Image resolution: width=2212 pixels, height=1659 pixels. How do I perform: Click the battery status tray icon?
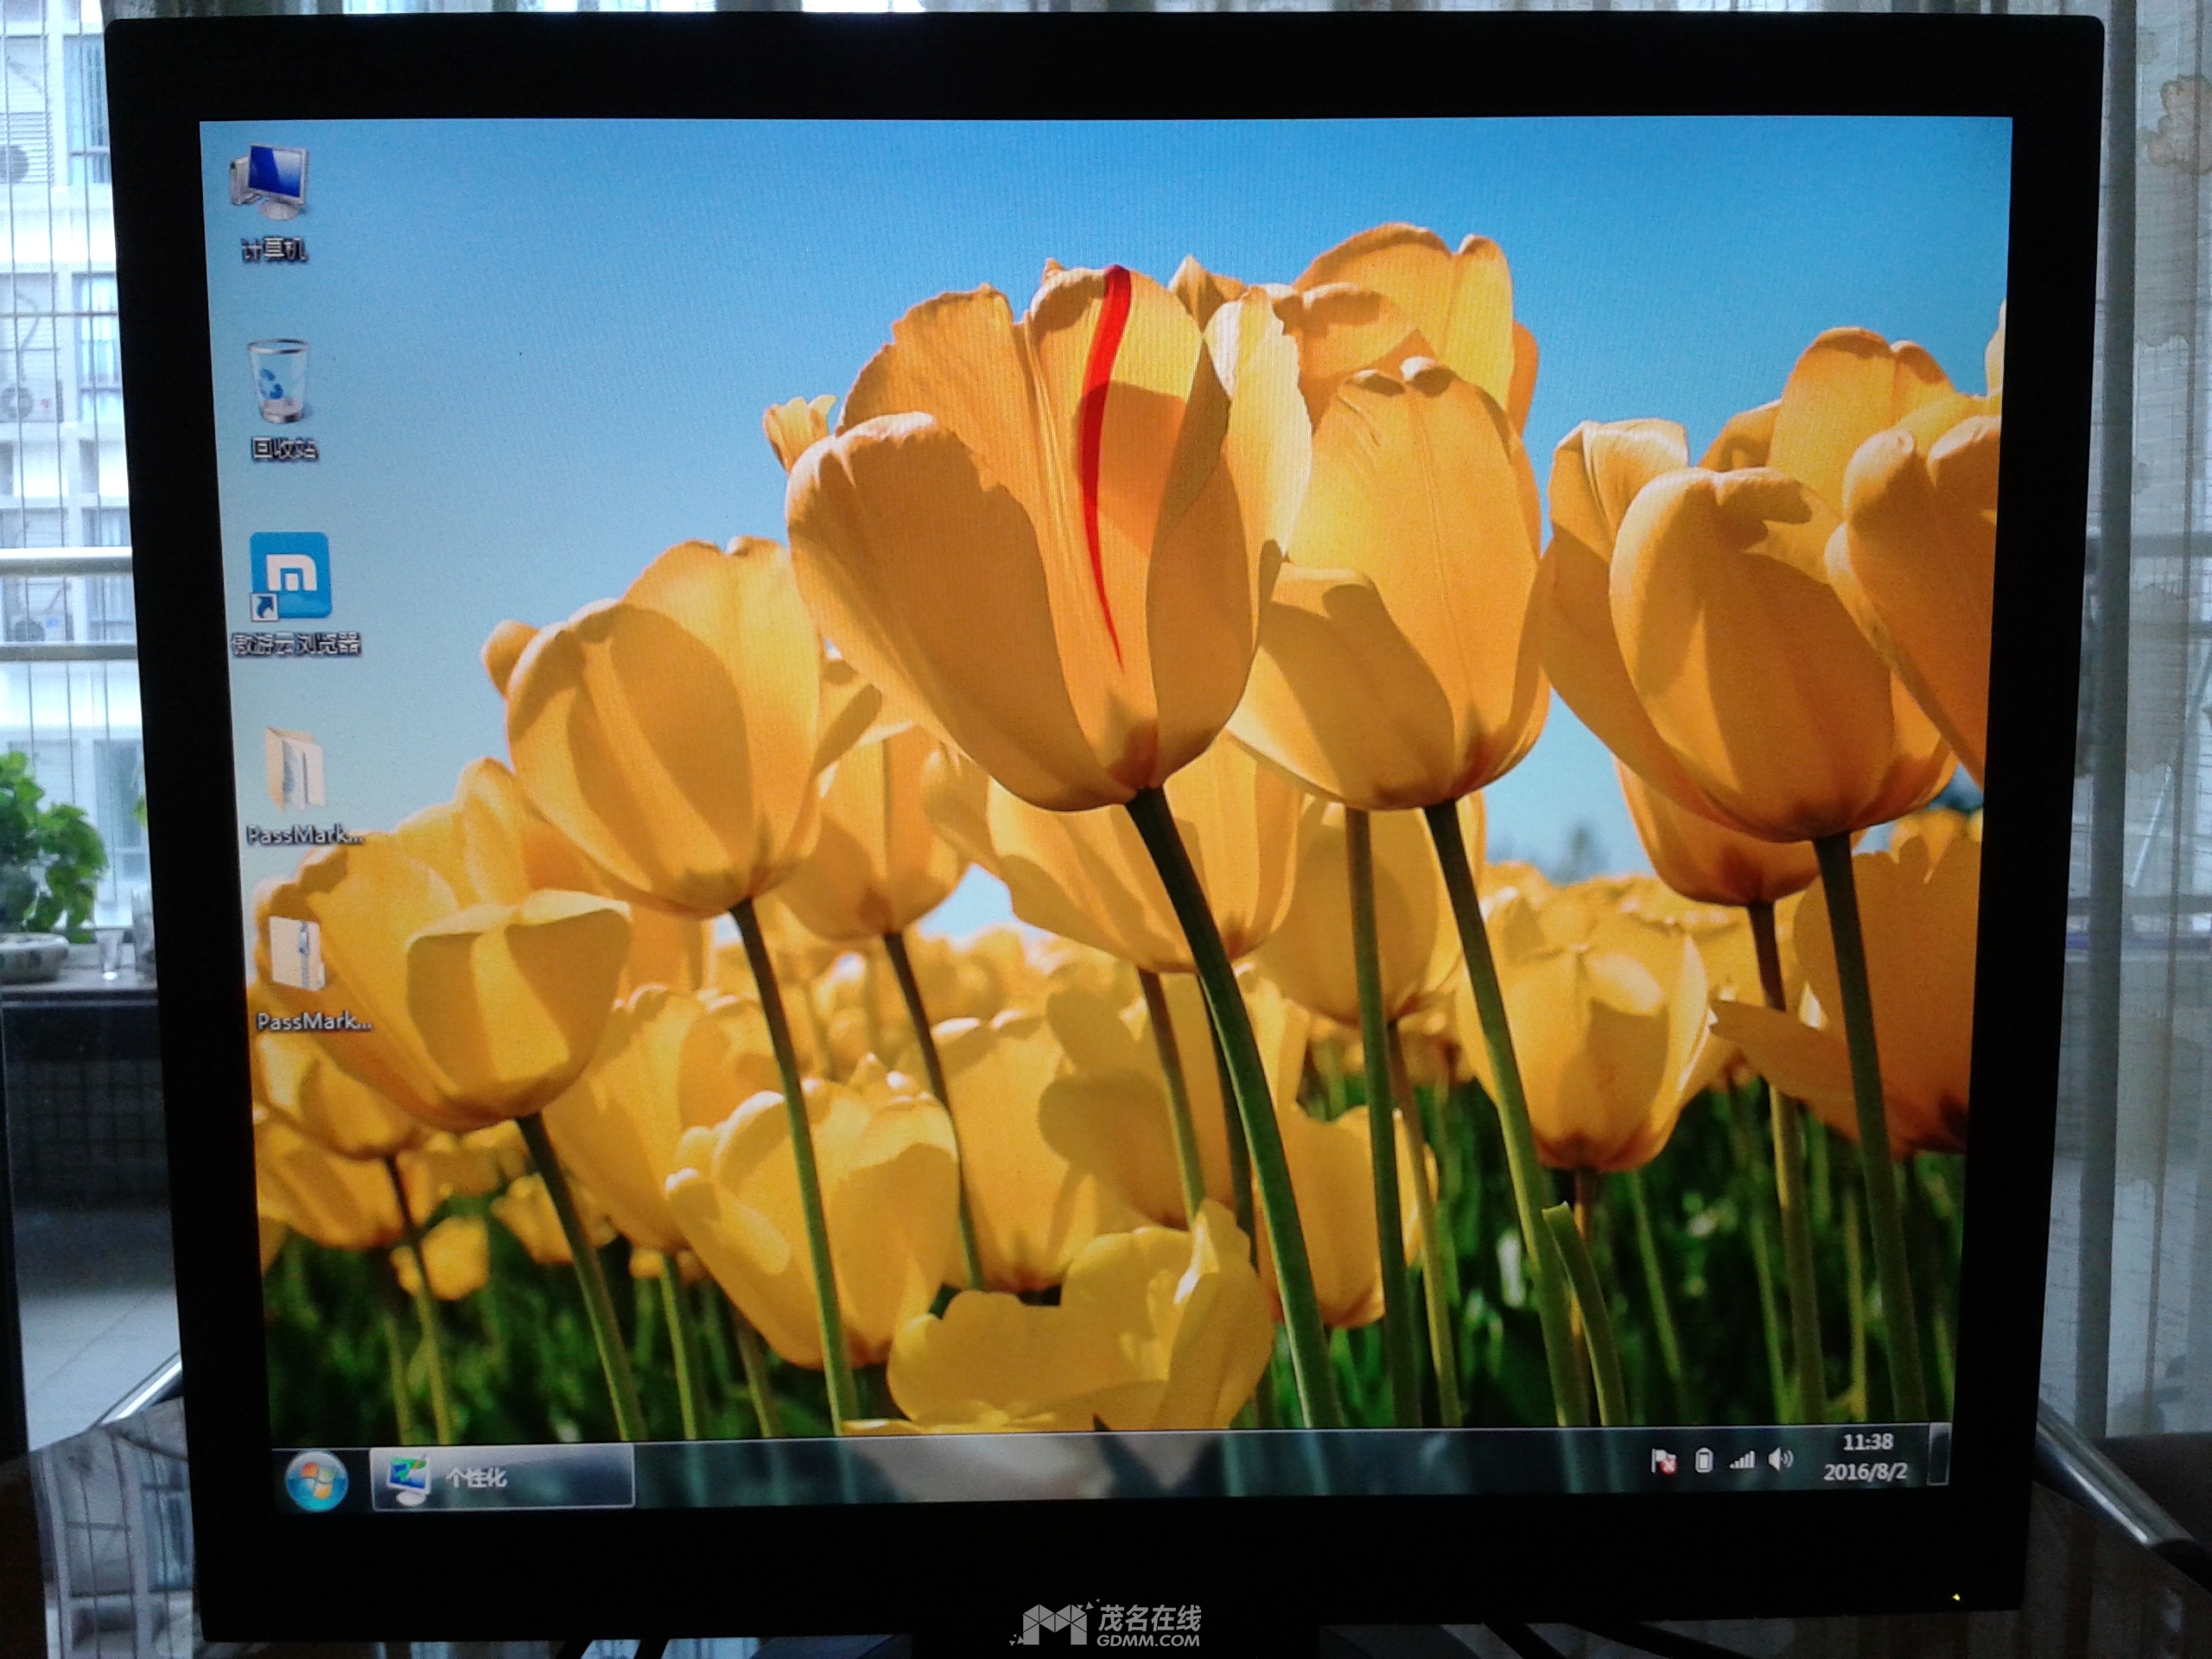1704,1461
